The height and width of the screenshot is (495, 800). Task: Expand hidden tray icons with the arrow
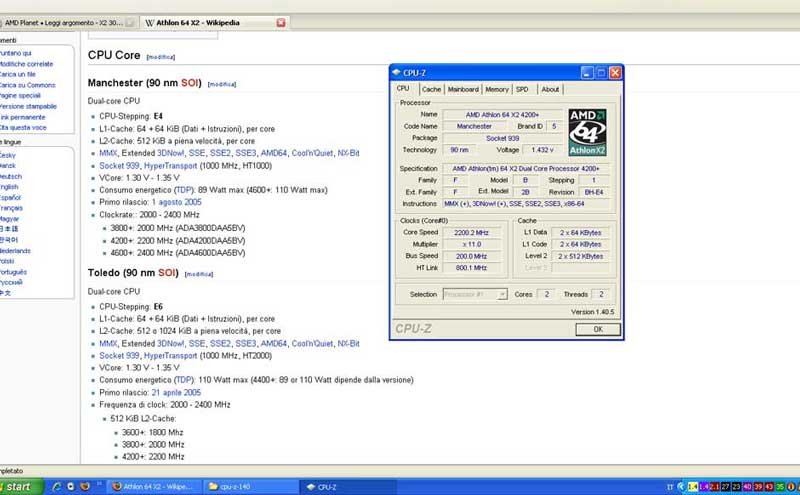681,487
